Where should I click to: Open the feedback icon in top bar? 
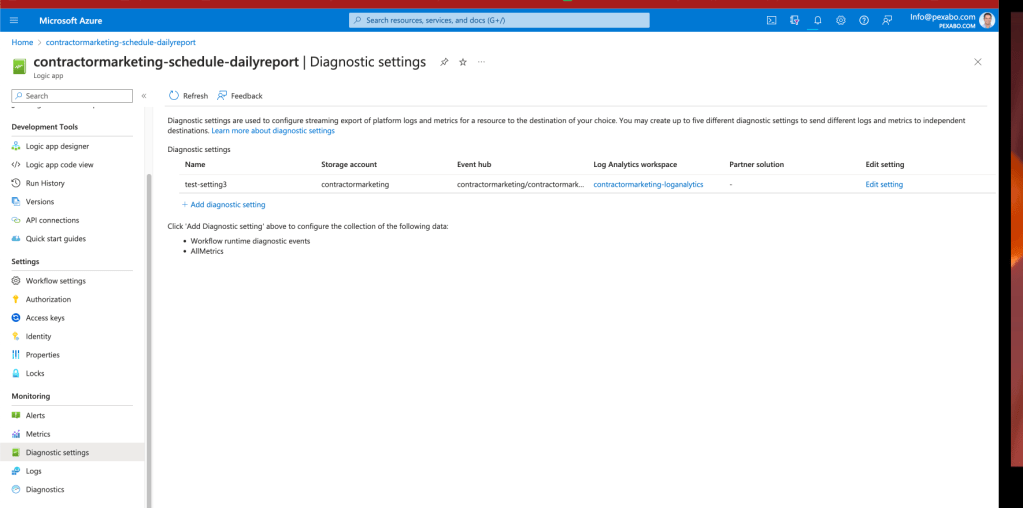(887, 20)
